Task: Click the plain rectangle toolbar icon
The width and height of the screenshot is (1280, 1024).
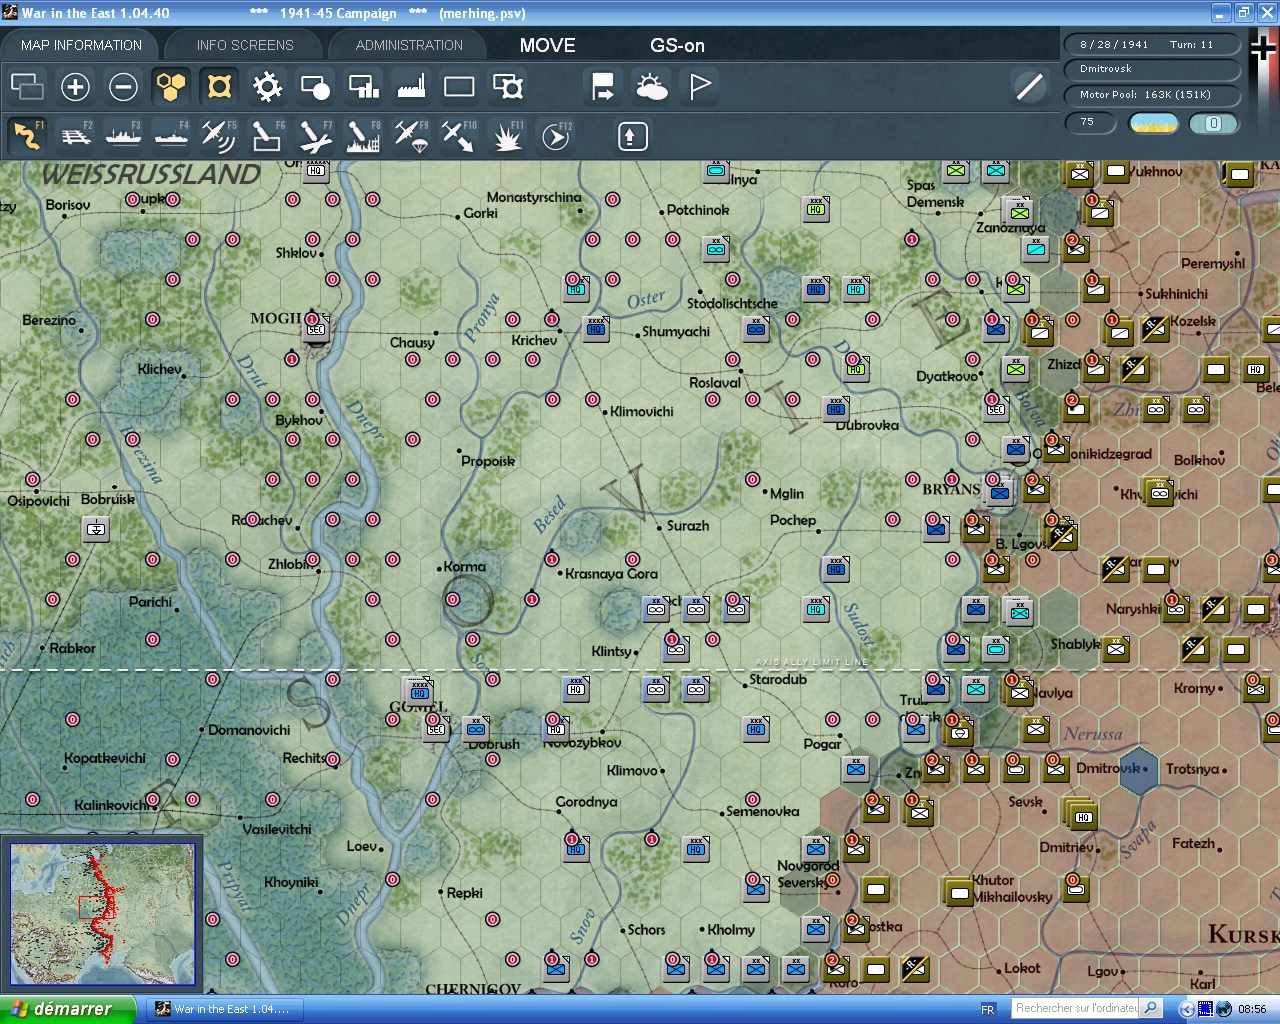Action: [x=459, y=87]
